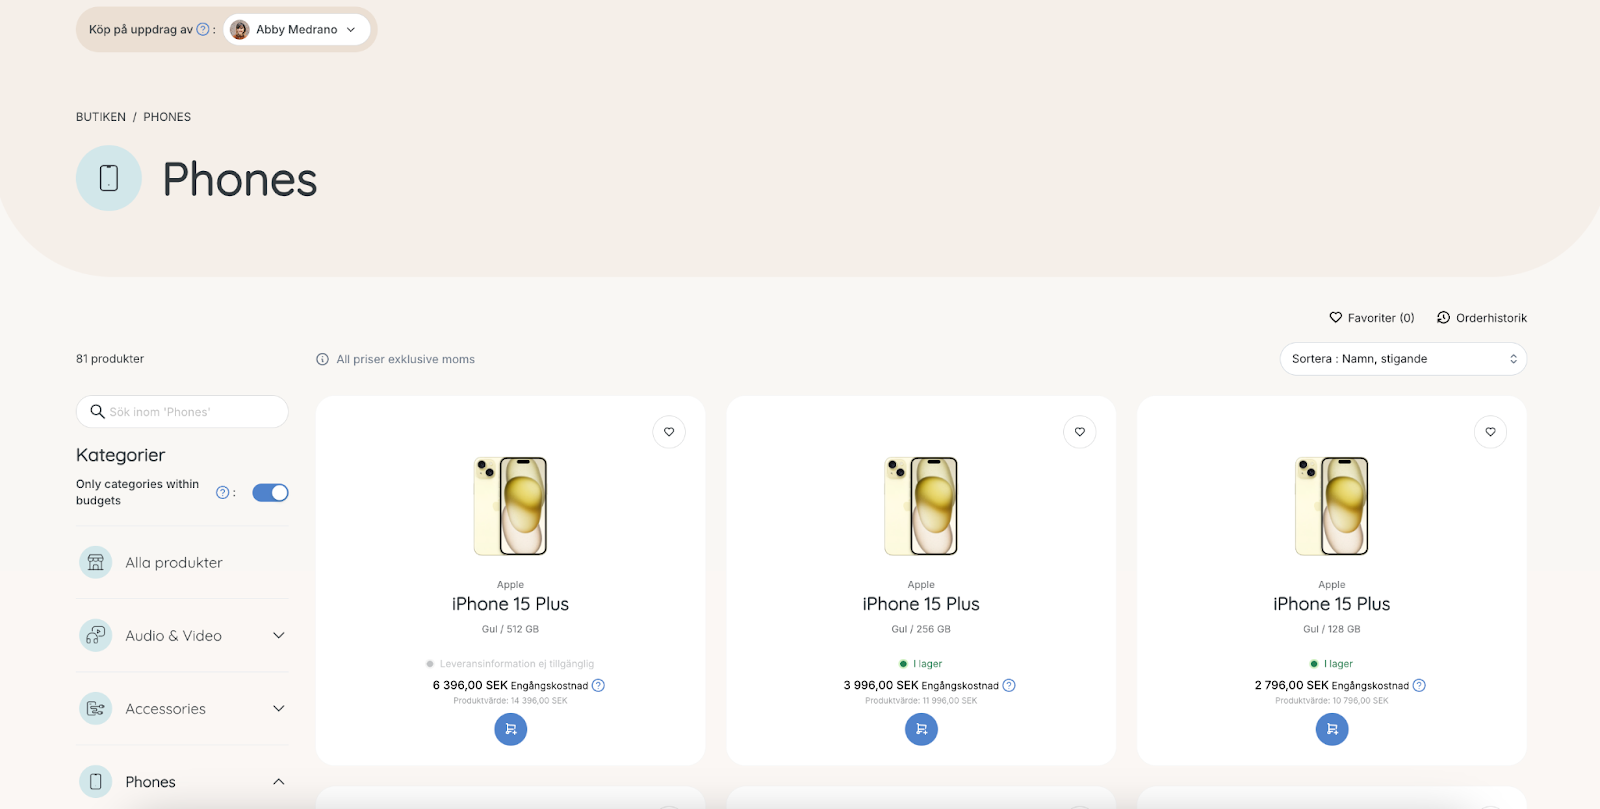This screenshot has height=809, width=1600.
Task: Click the Sök inom 'Phones' search field
Action: click(182, 412)
